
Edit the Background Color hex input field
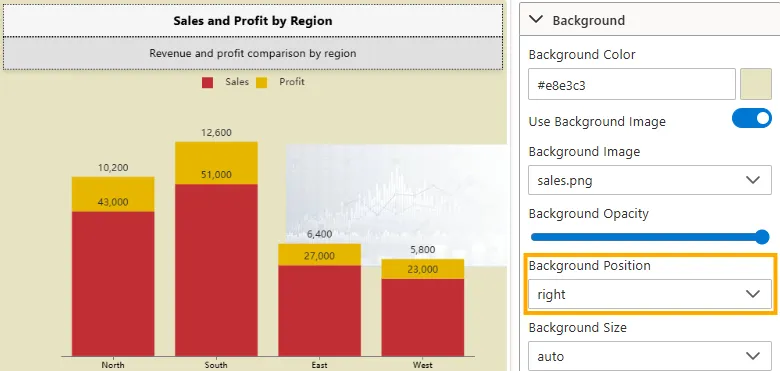pos(632,85)
